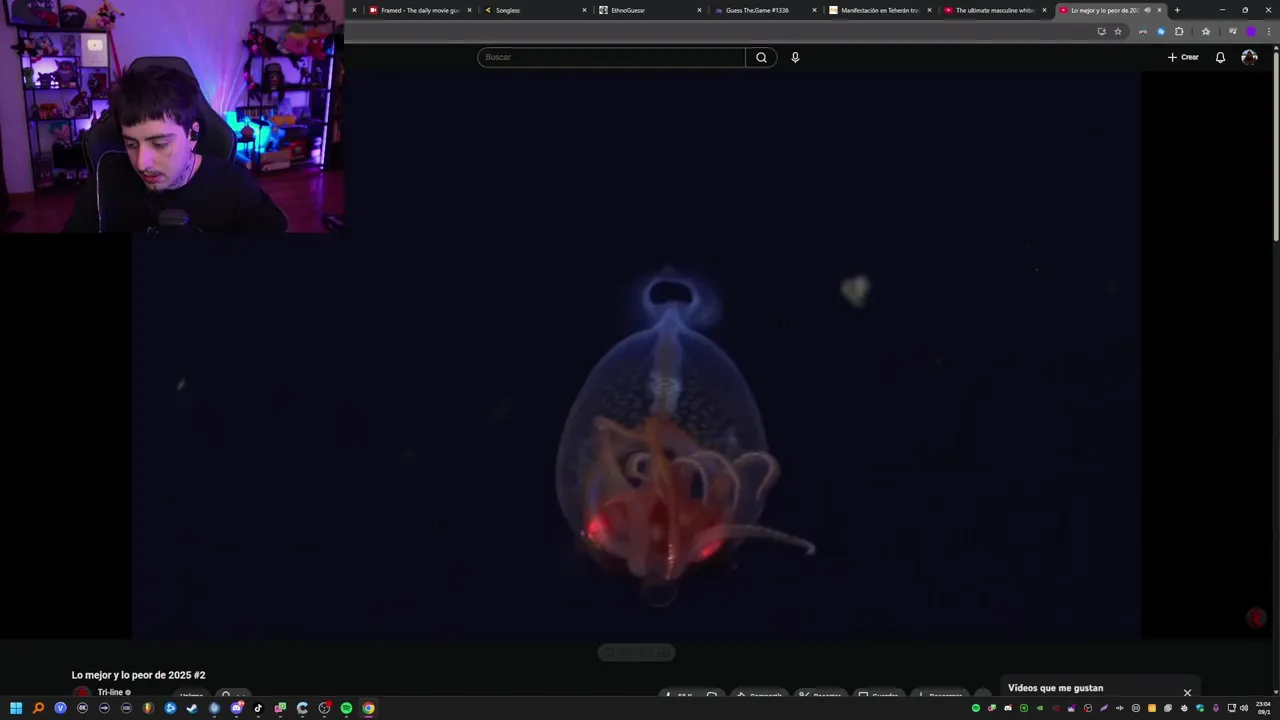Image resolution: width=1280 pixels, height=720 pixels.
Task: Open TikTok from the taskbar
Action: tap(258, 708)
